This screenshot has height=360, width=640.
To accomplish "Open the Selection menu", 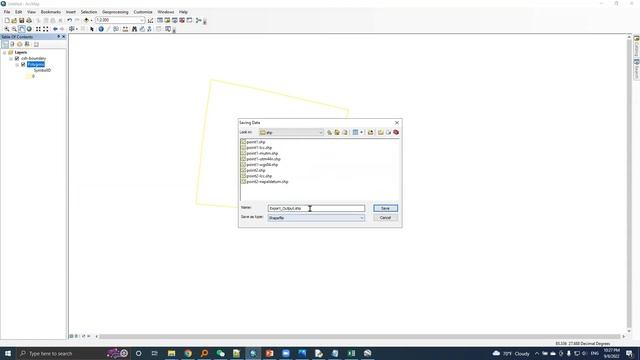I will click(x=89, y=12).
